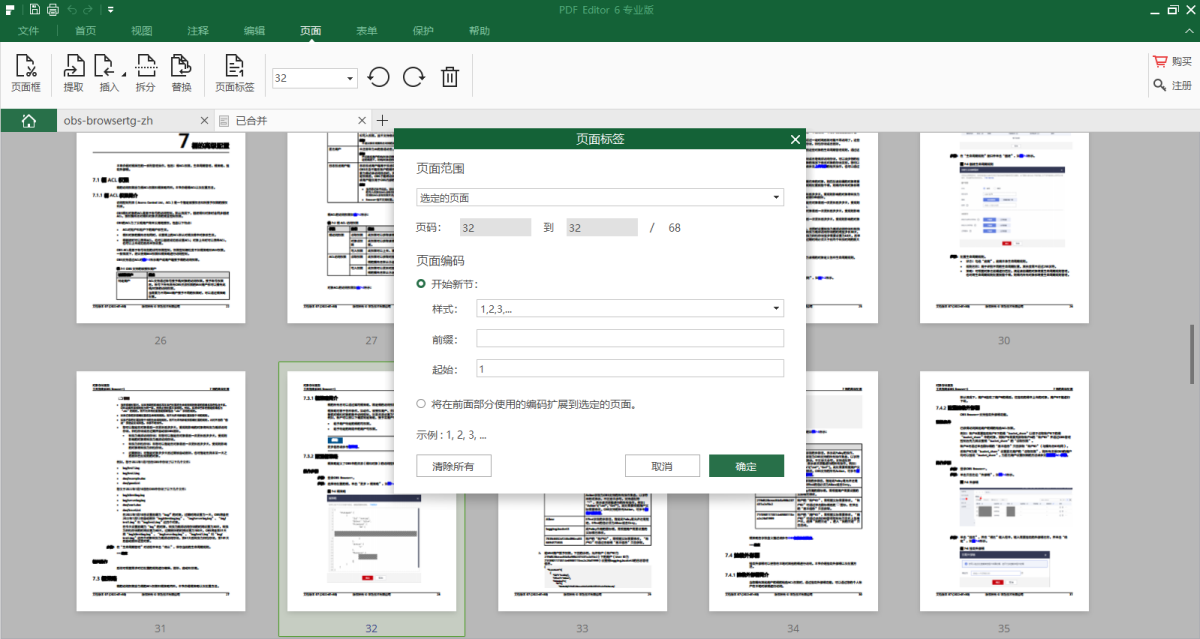Switch to the 表单 ribbon tab
The image size is (1200, 639).
(366, 30)
